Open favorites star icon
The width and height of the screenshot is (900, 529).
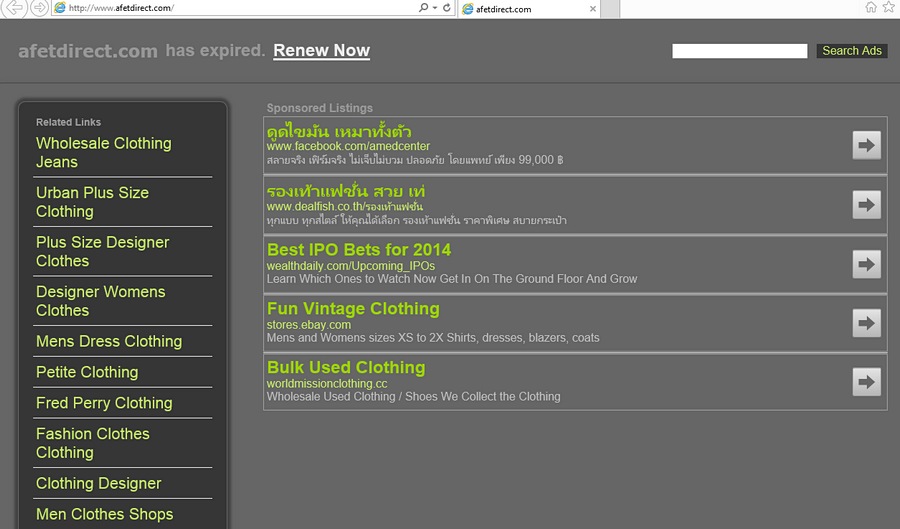(889, 7)
